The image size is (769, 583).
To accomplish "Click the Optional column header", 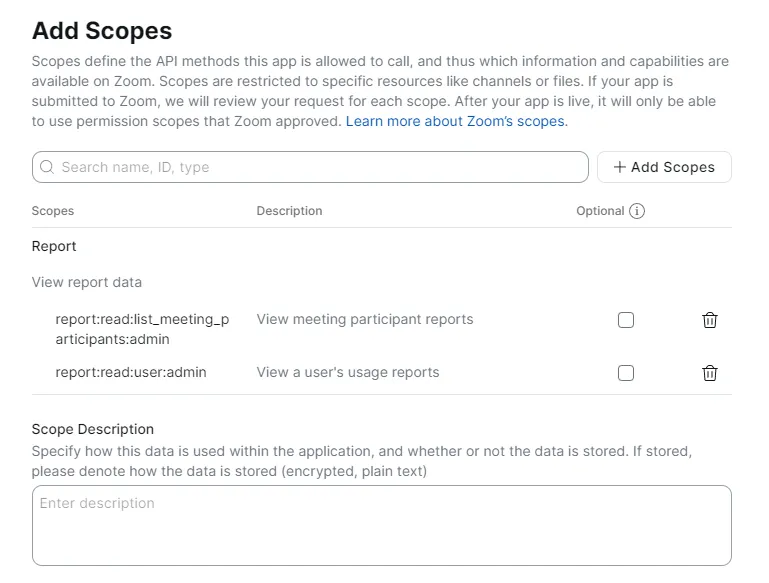I will 600,211.
